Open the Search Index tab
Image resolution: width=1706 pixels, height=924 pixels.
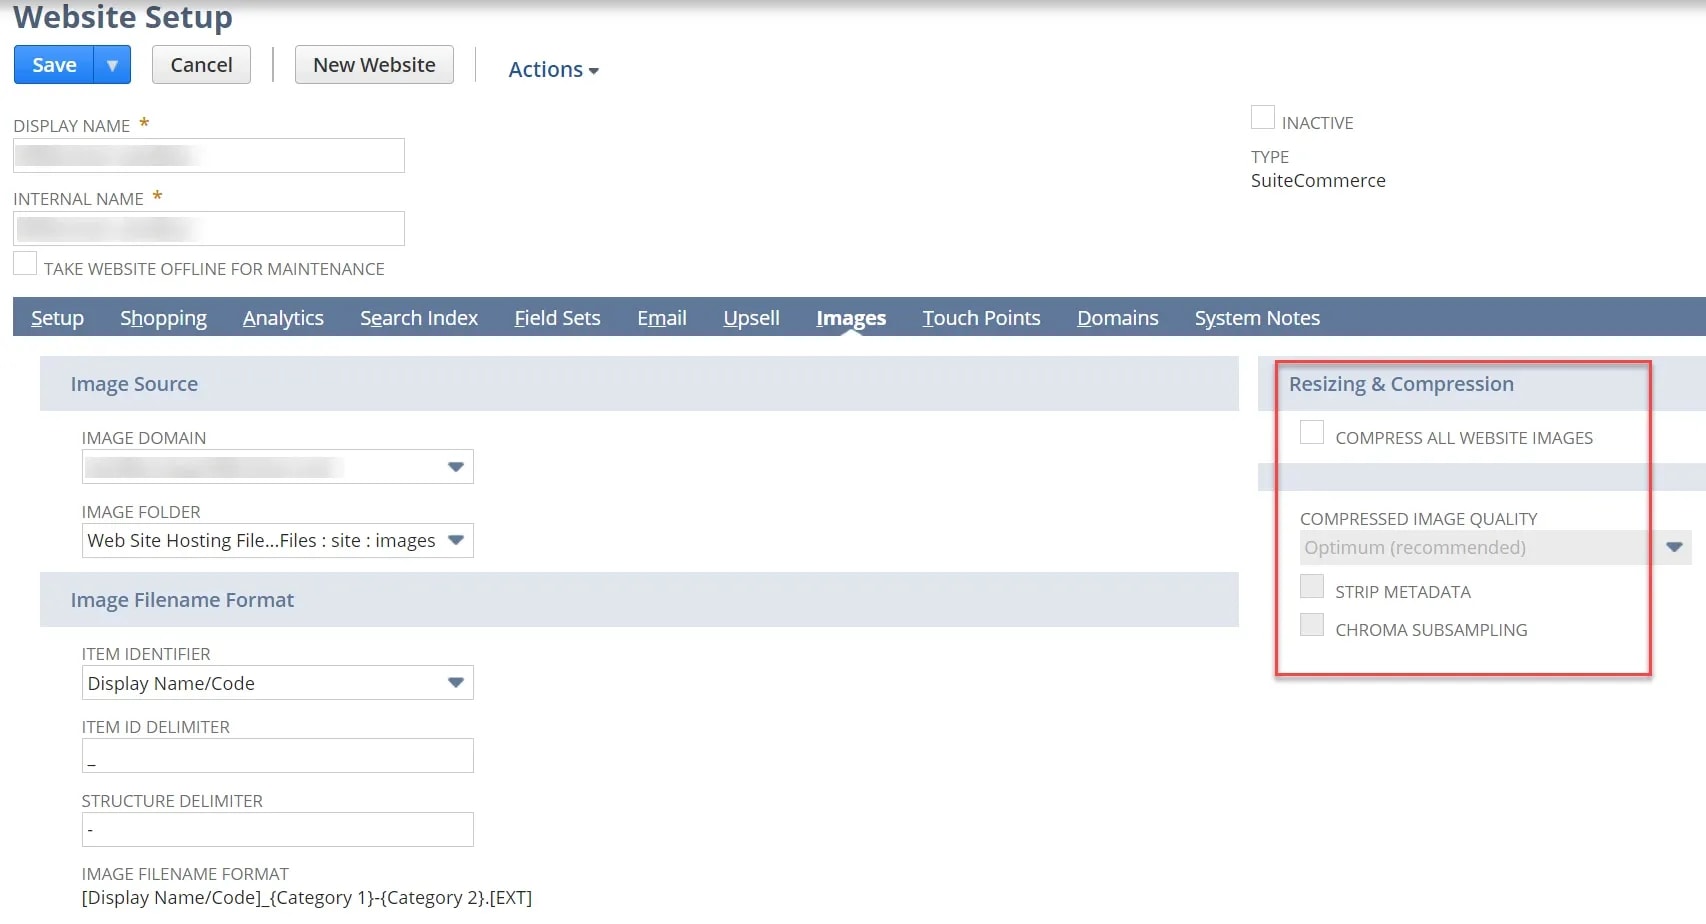click(x=419, y=318)
